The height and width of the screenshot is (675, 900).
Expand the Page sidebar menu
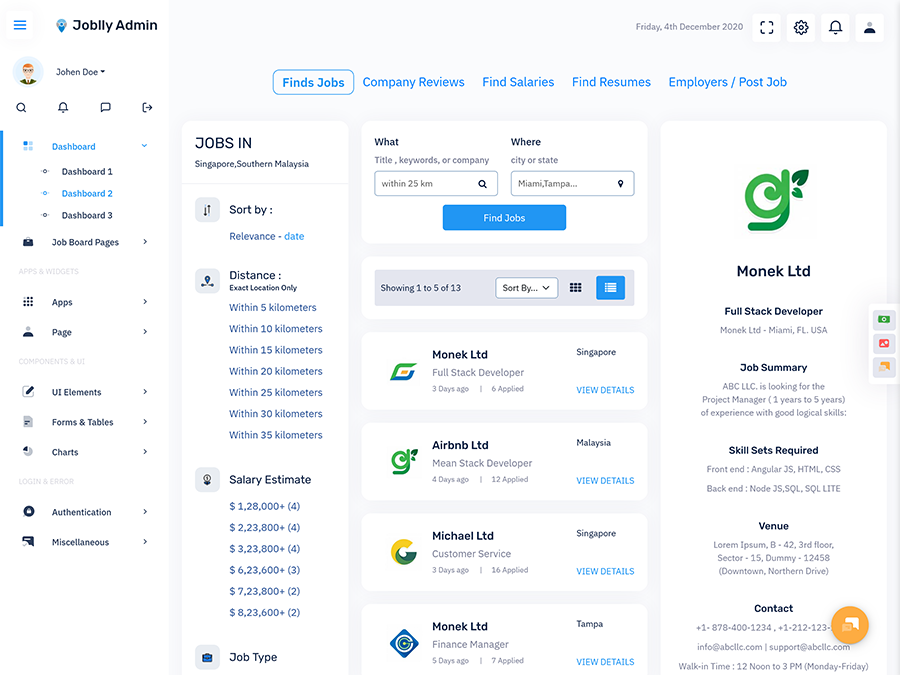(85, 332)
